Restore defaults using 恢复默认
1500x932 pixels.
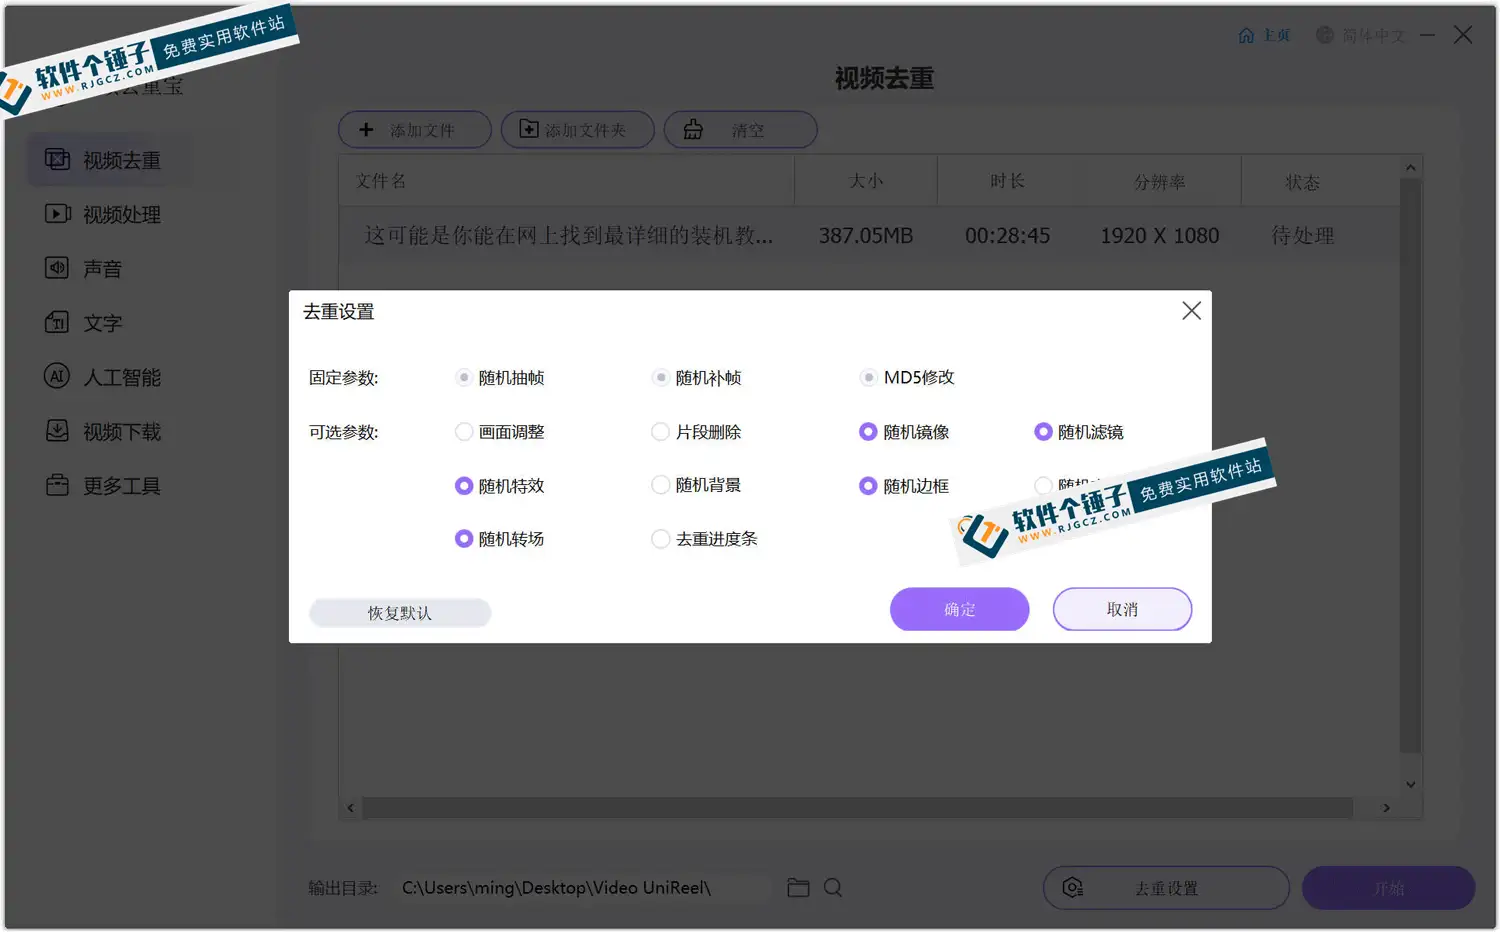coord(399,612)
